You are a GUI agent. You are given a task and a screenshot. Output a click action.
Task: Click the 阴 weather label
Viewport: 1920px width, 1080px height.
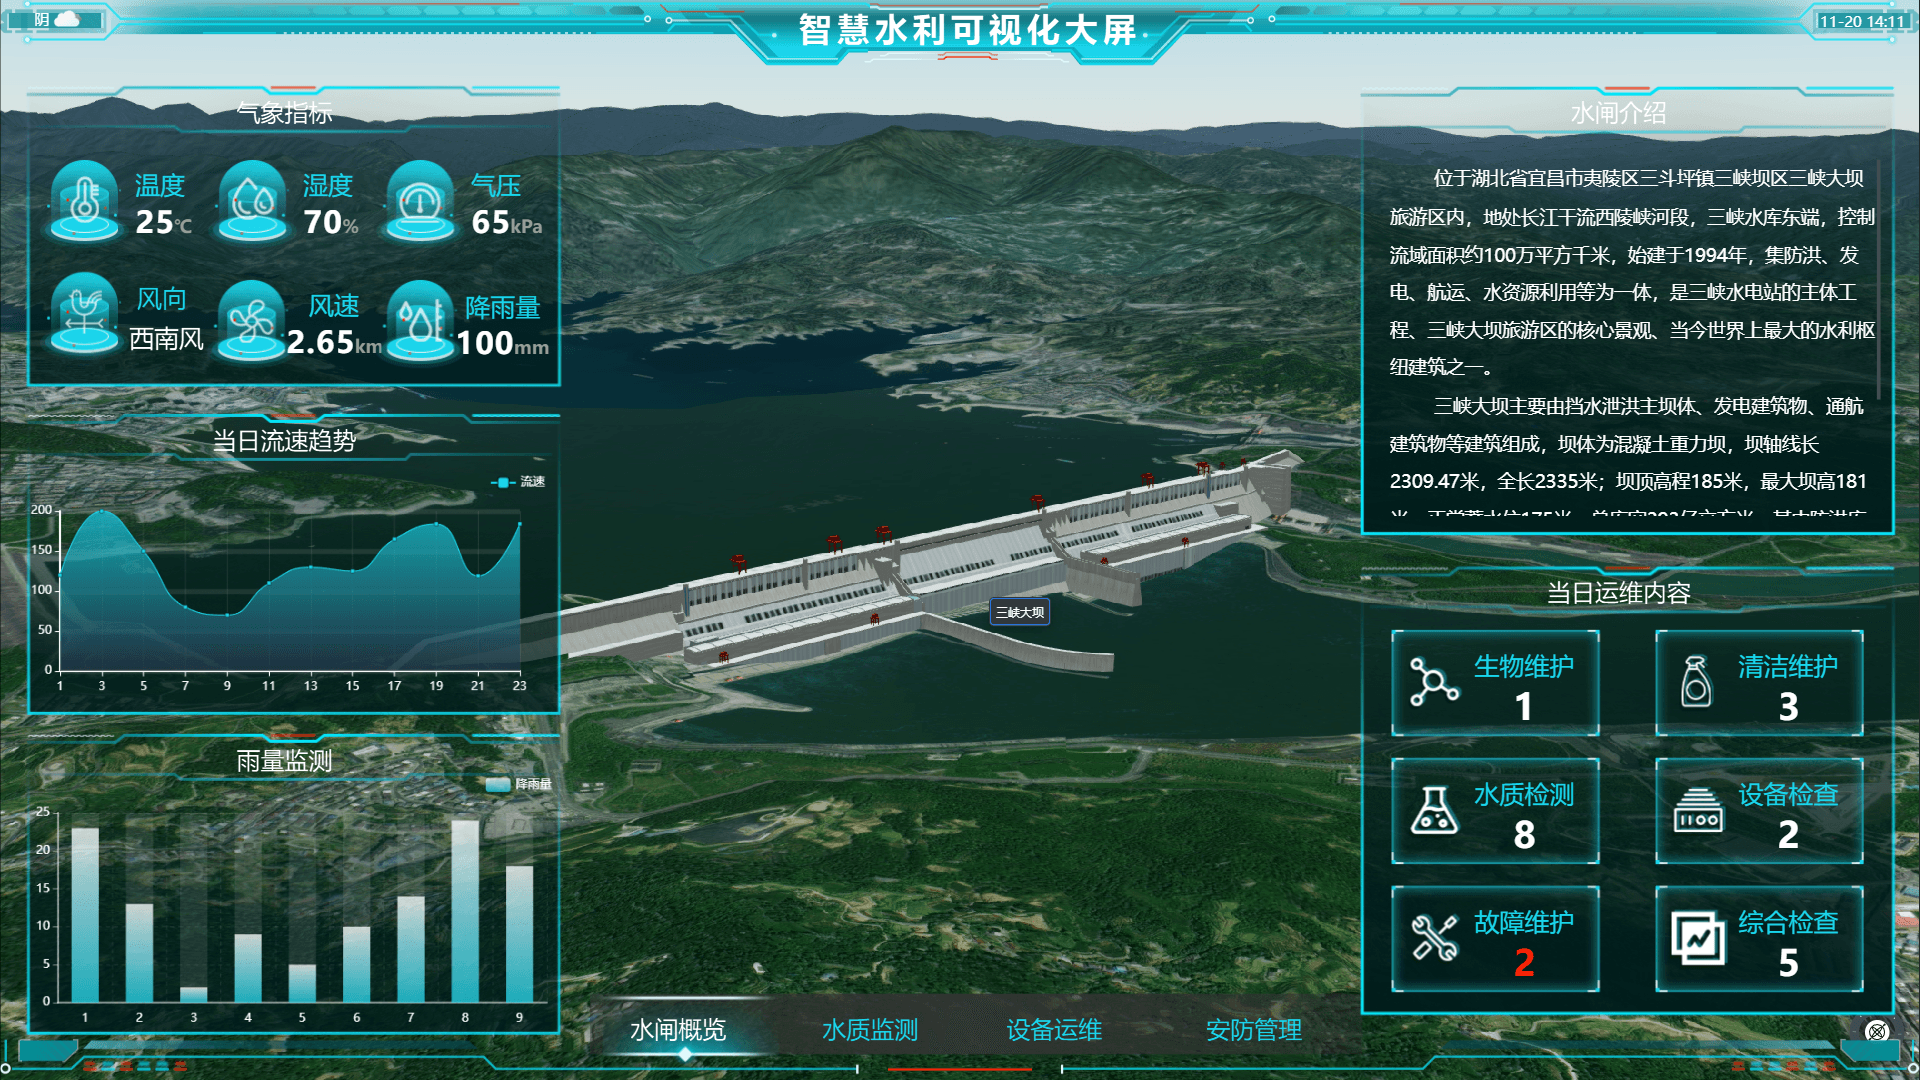41,19
